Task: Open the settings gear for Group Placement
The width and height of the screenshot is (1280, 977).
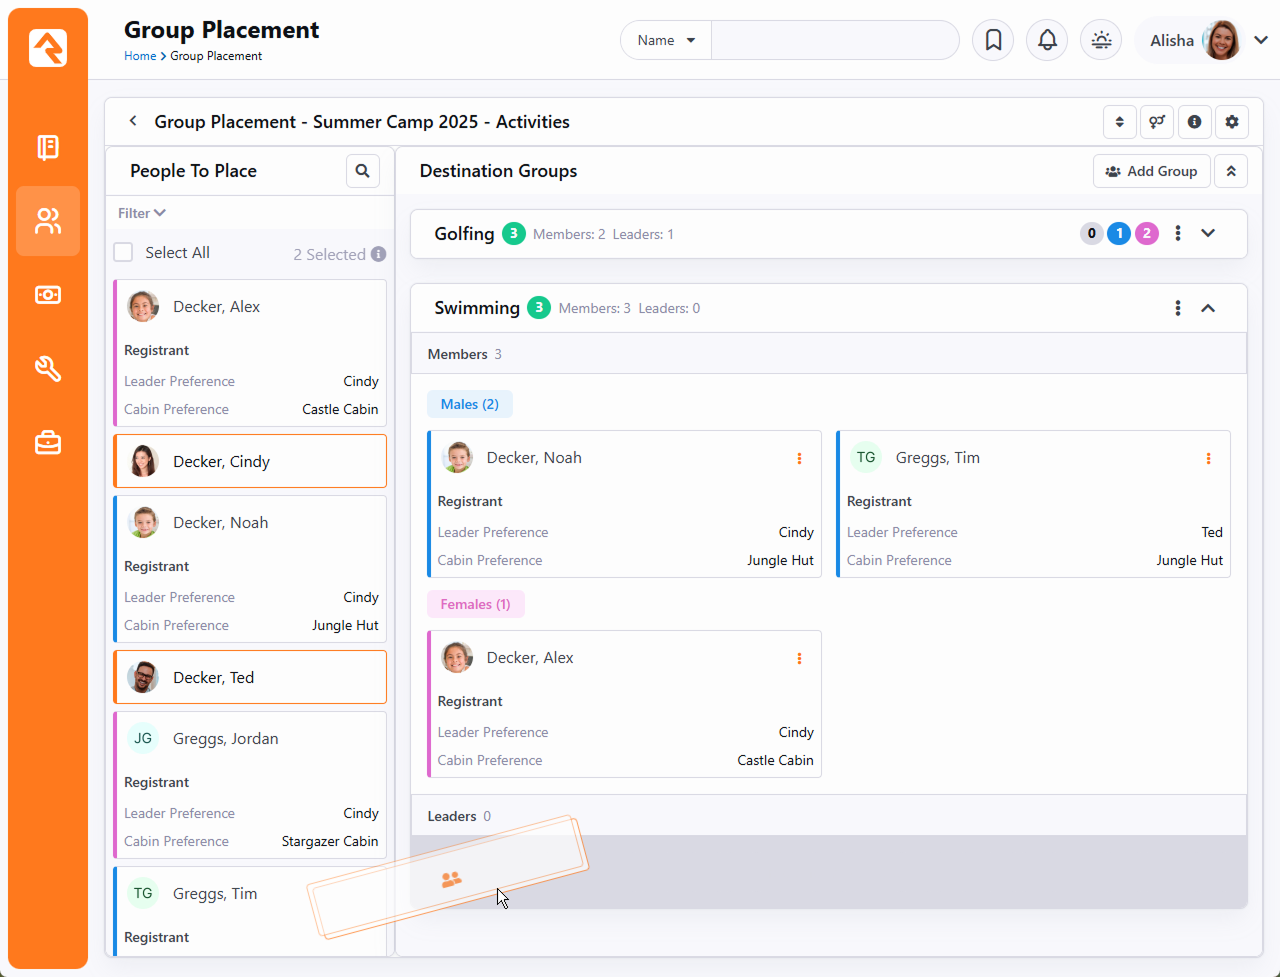Action: click(x=1232, y=122)
